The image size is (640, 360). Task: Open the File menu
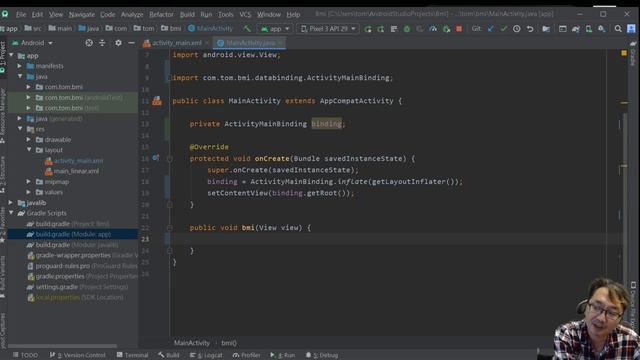21,14
